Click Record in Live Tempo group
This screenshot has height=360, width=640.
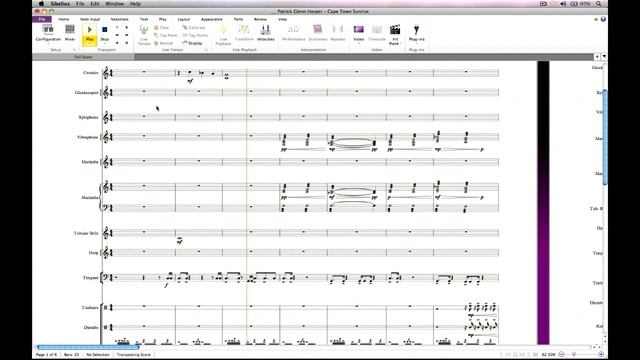(164, 43)
